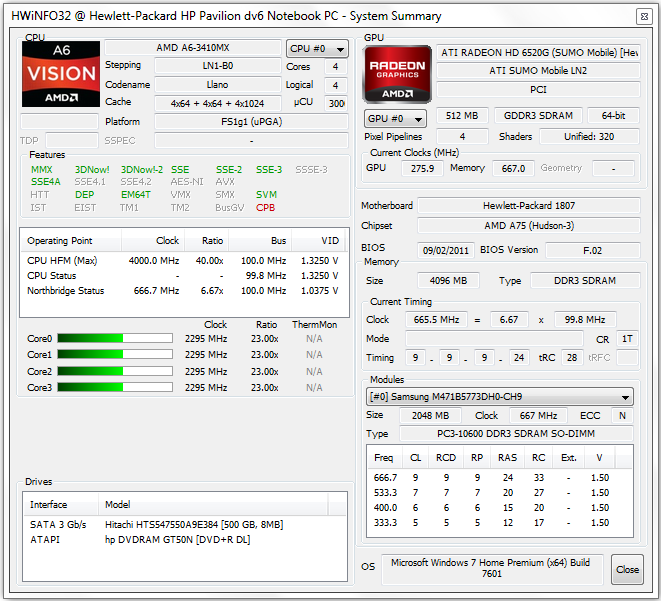Click the empty TDP field
661x601 pixels.
point(72,140)
